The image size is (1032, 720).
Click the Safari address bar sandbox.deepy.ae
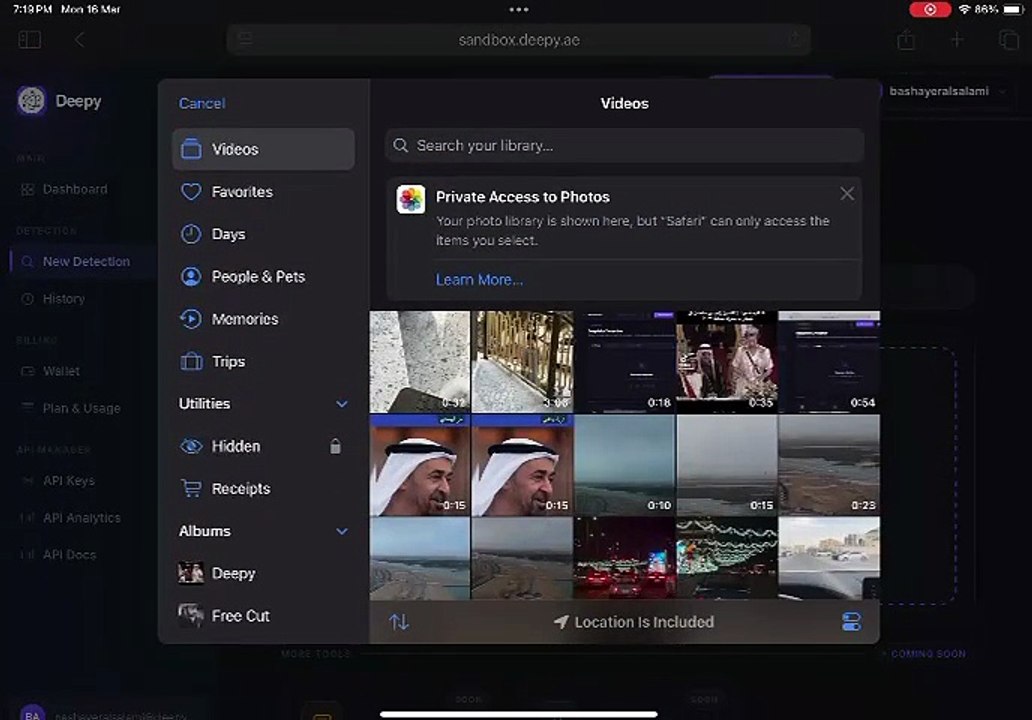click(519, 40)
